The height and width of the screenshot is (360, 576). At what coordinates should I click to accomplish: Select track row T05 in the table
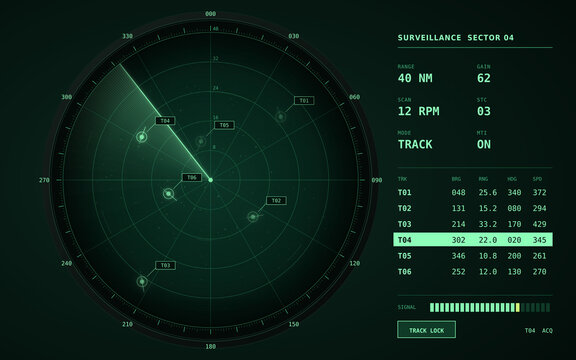tap(473, 256)
